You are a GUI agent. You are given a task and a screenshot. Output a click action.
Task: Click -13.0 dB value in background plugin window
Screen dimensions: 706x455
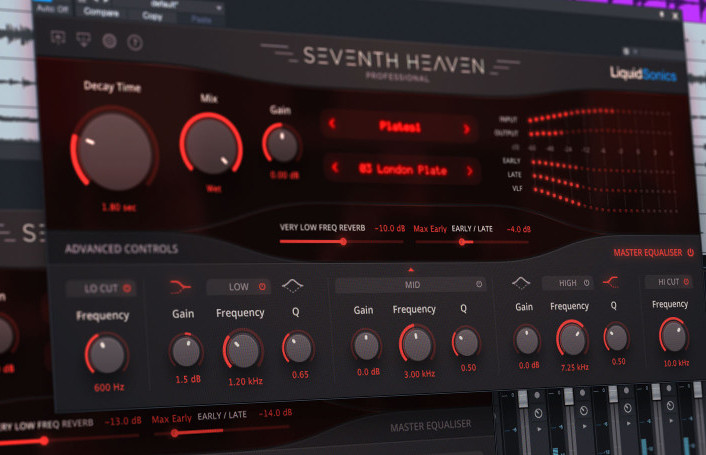coord(123,421)
